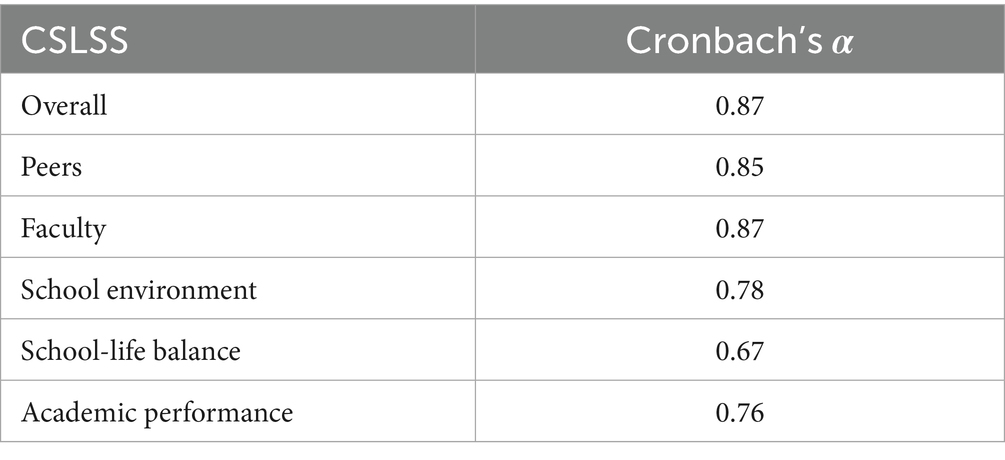Click the Overall alpha value 0.87
Image resolution: width=1005 pixels, height=460 pixels.
(740, 106)
